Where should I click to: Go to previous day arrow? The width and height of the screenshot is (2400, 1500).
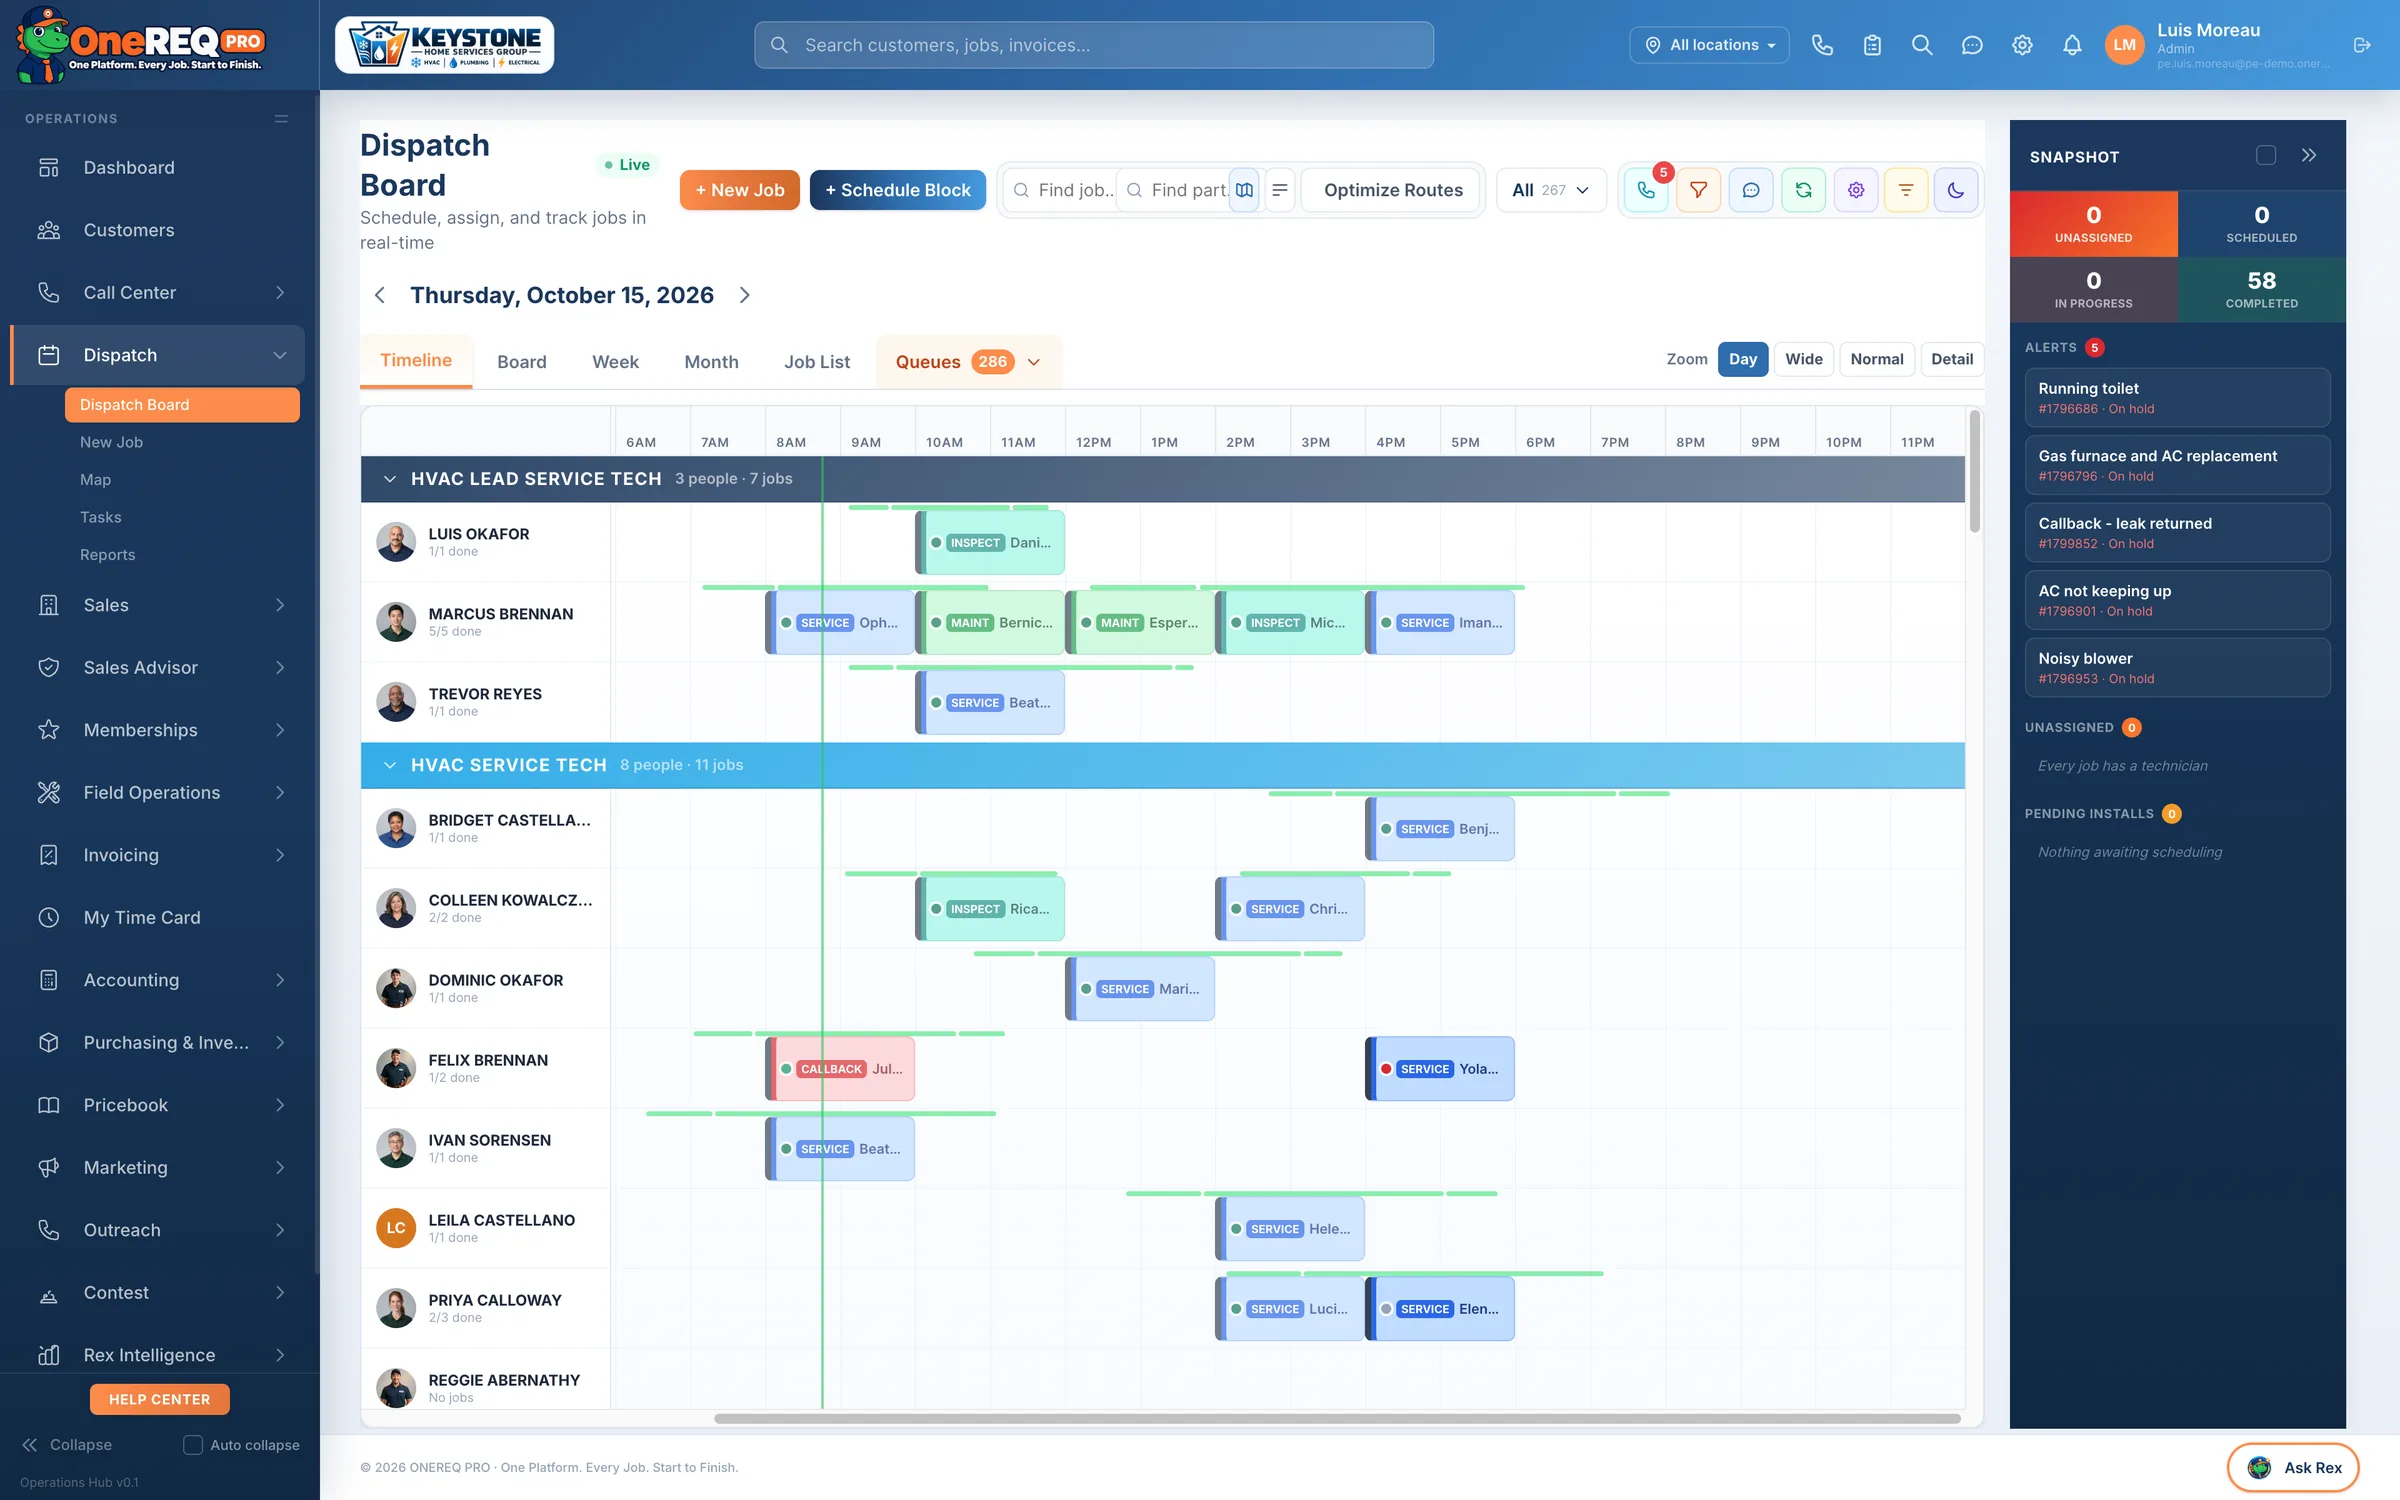click(380, 295)
